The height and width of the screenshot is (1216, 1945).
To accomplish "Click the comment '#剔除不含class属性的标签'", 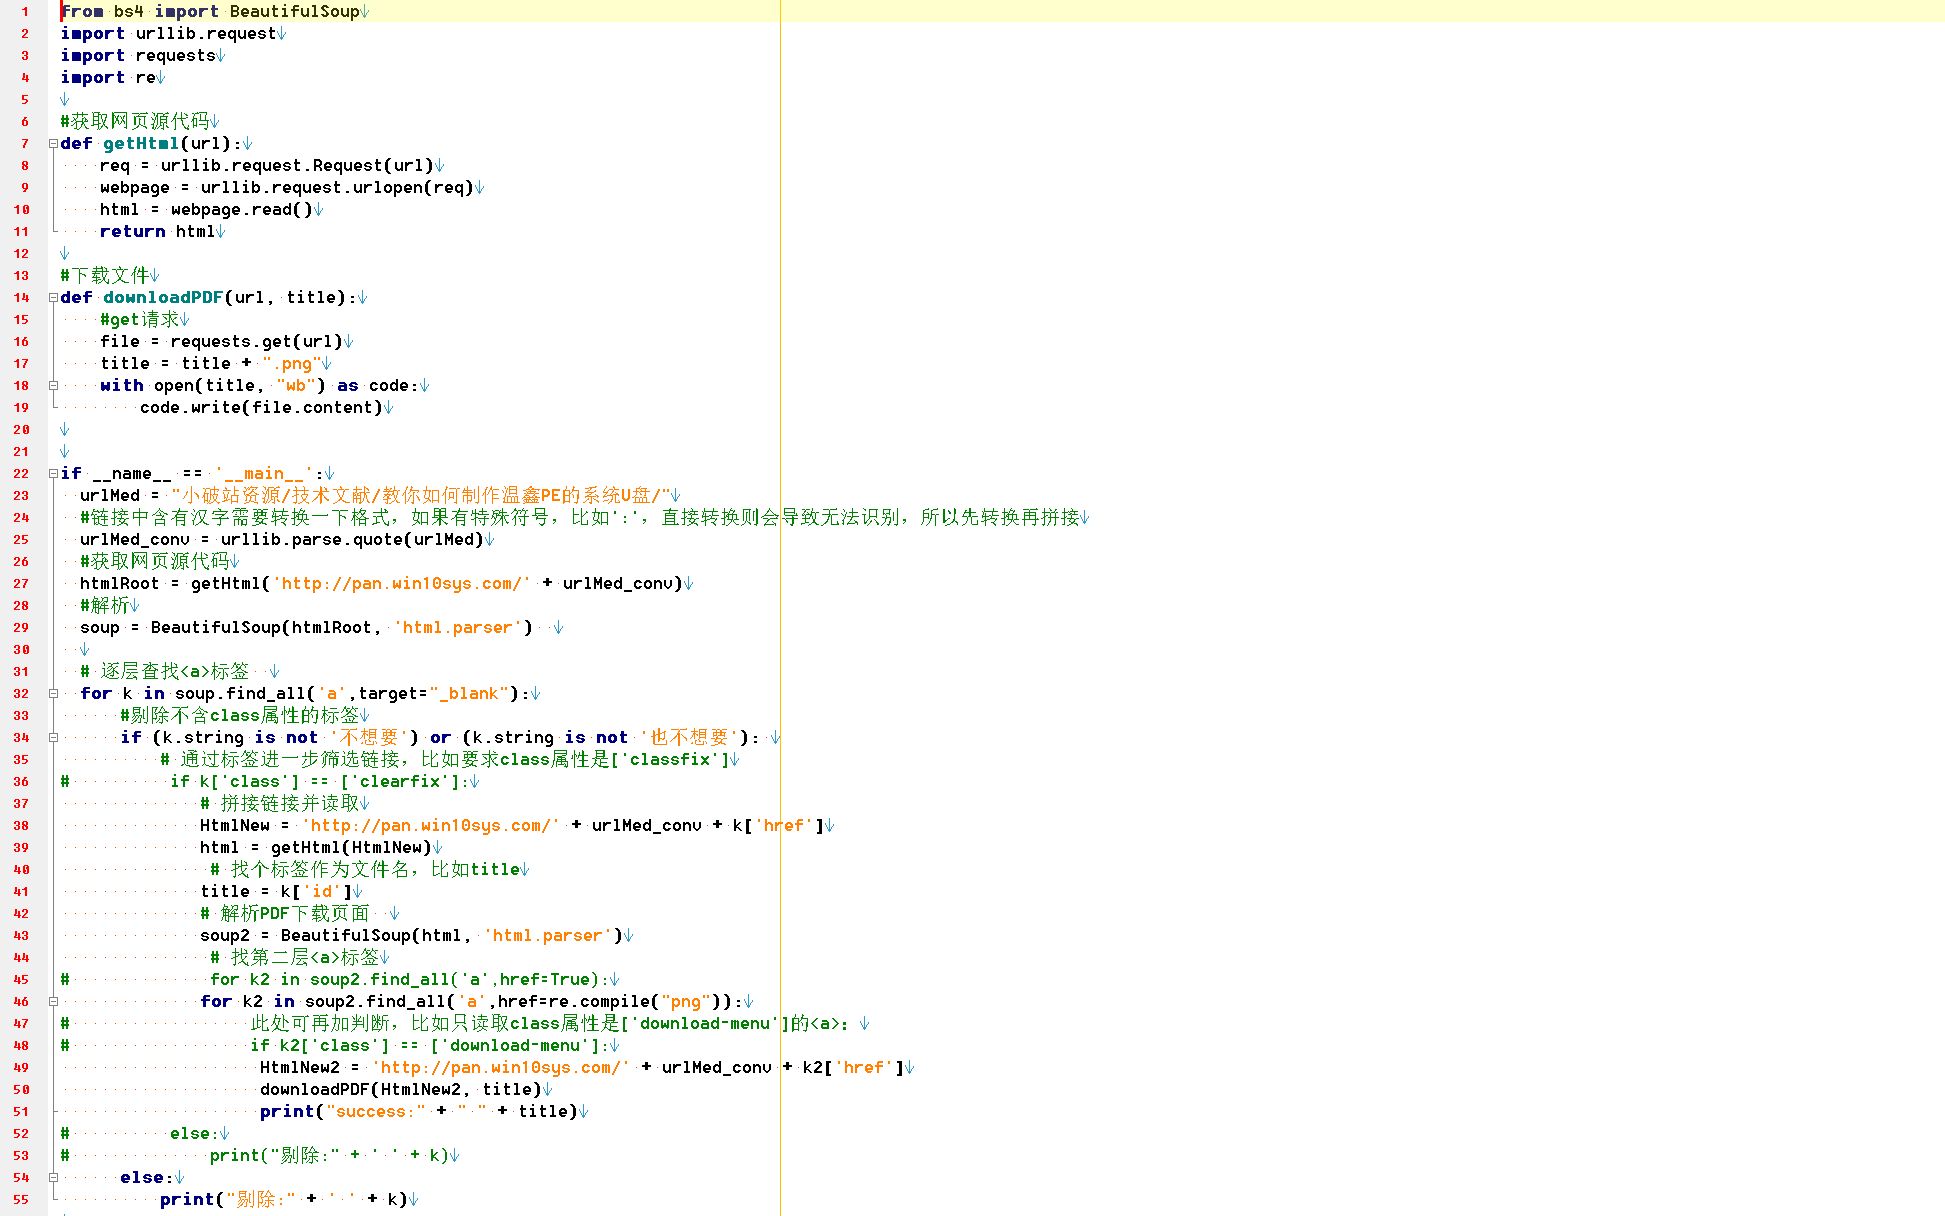I will (x=240, y=715).
